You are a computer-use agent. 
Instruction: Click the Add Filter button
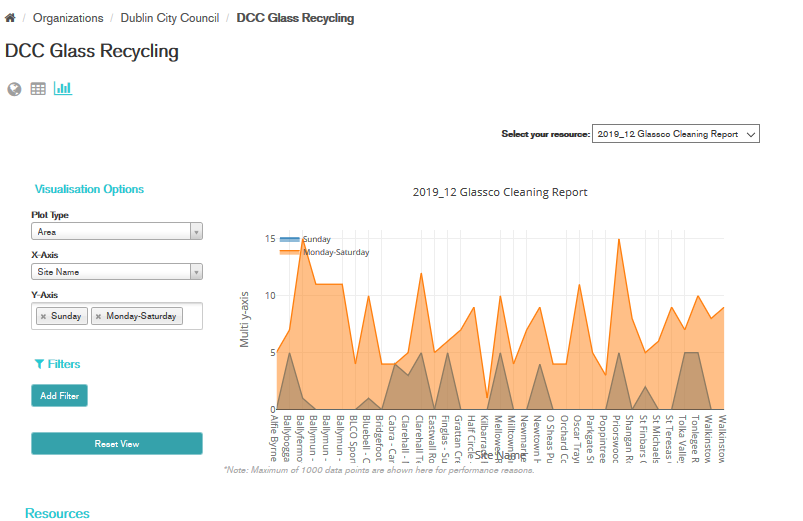click(60, 396)
